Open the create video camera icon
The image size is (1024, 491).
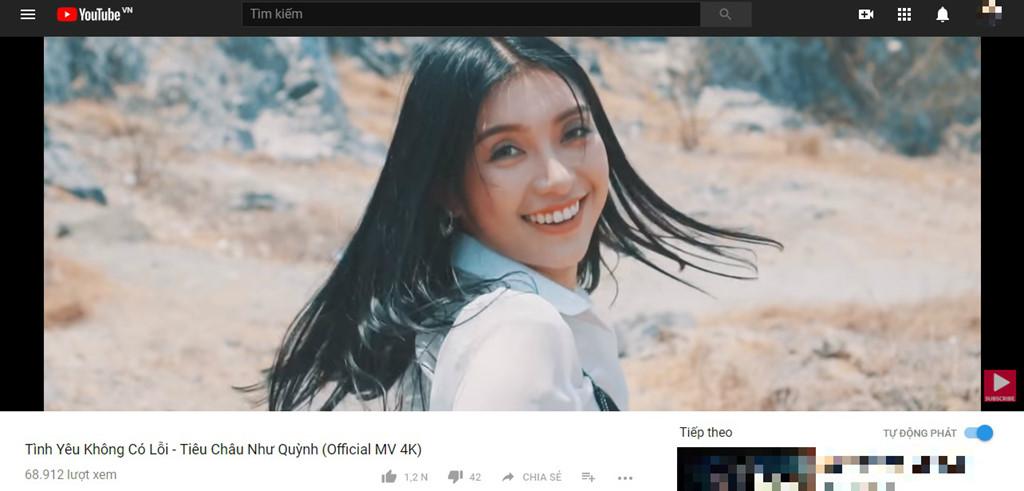point(866,15)
